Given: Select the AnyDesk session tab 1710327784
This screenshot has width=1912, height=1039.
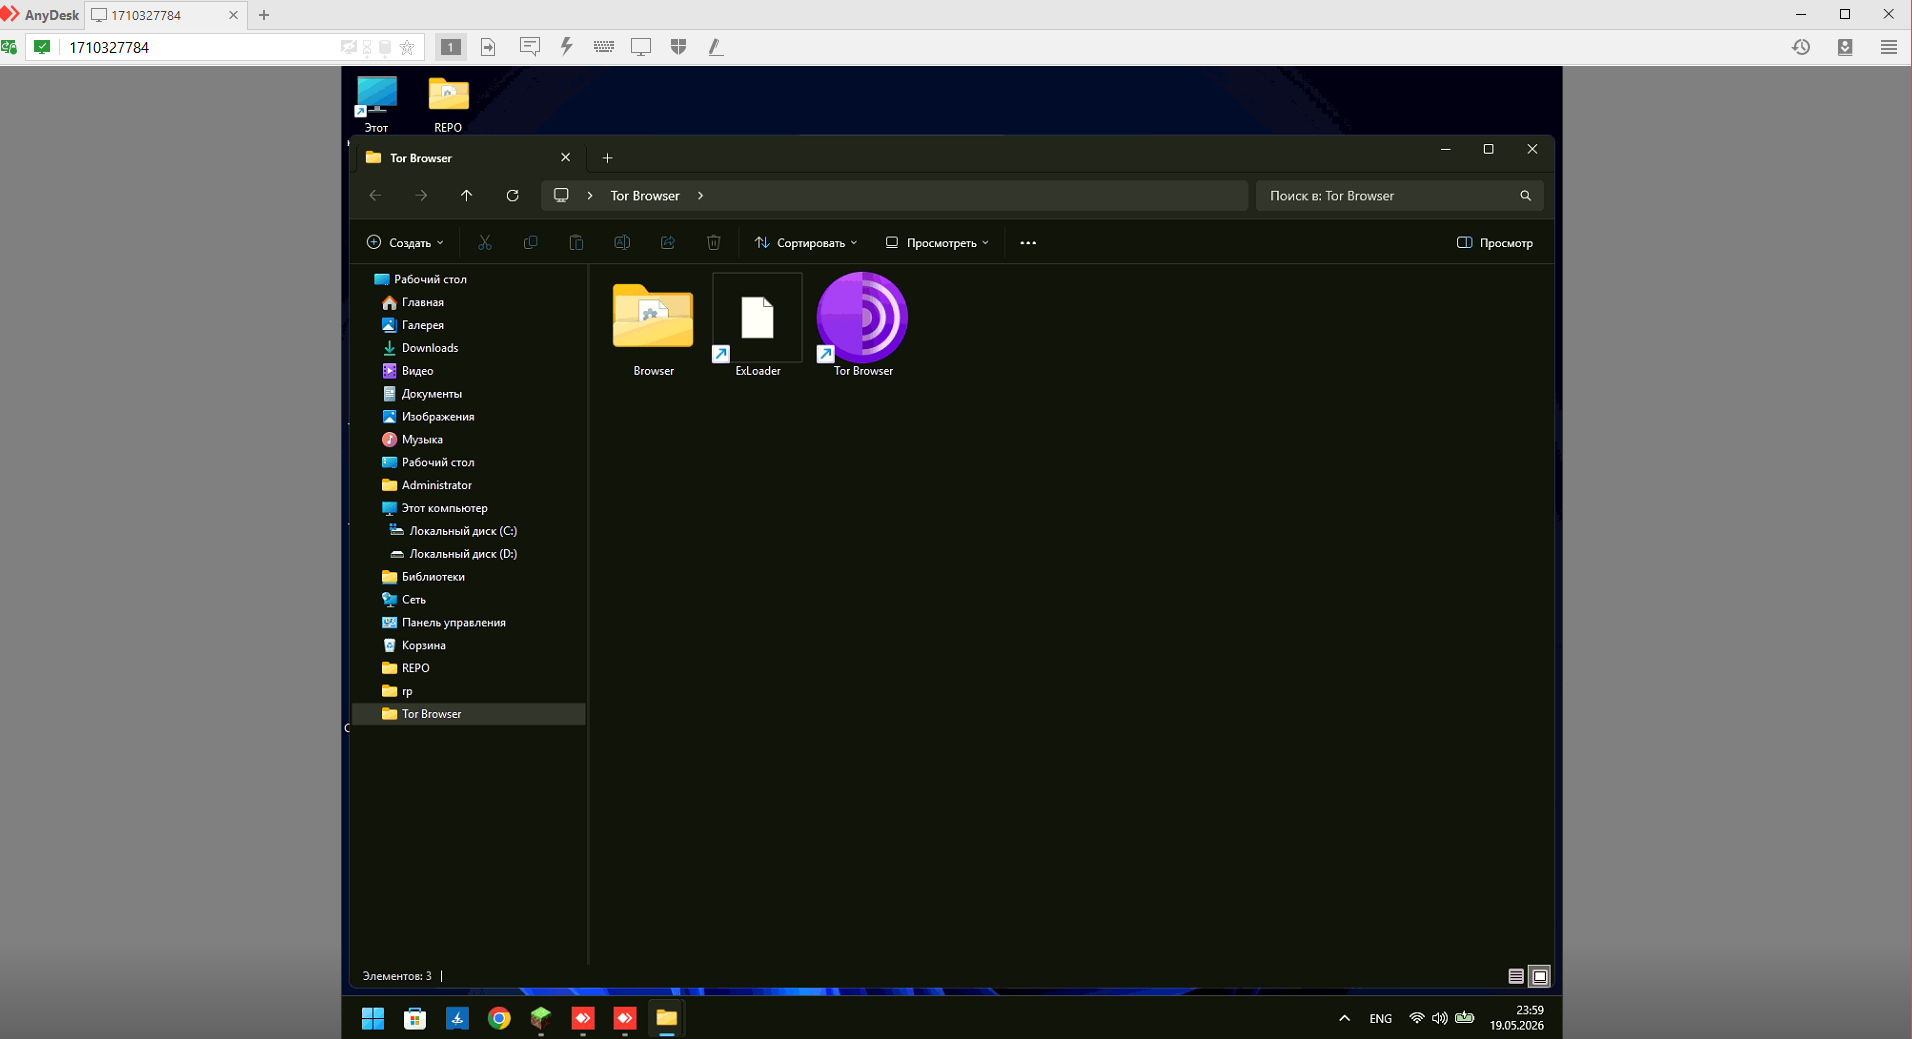Looking at the screenshot, I should (x=165, y=15).
